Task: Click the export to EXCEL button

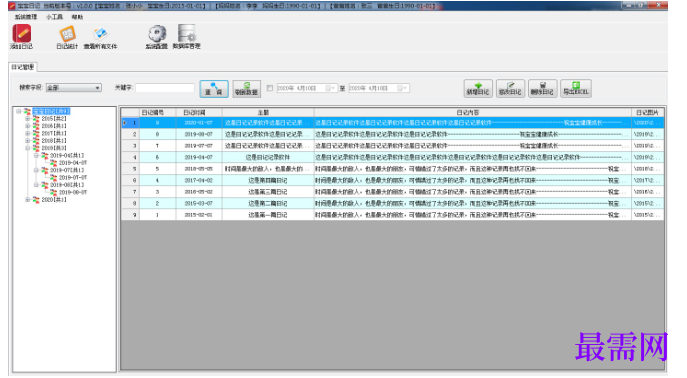Action: pyautogui.click(x=576, y=88)
